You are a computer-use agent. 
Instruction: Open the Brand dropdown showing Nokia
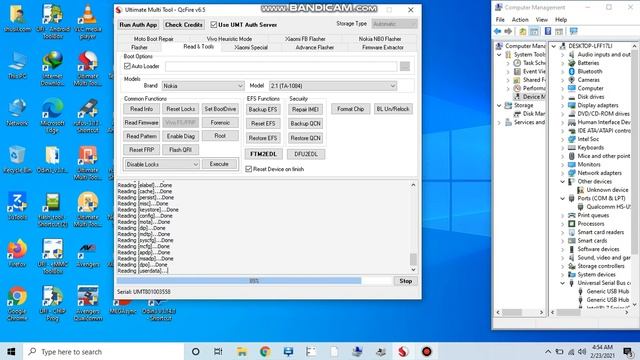click(x=203, y=86)
